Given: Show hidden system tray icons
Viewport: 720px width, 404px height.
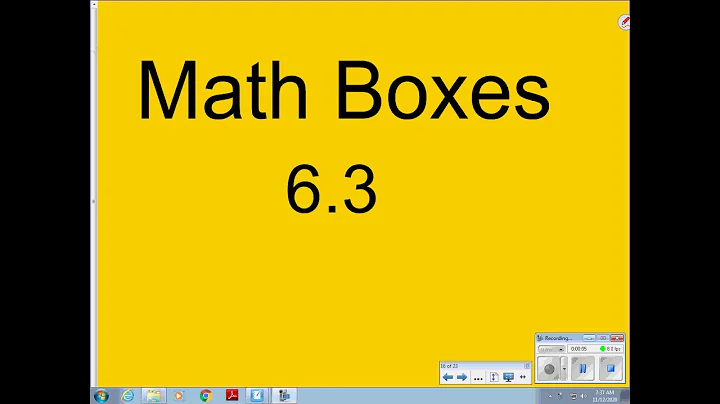Looking at the screenshot, I should point(550,396).
